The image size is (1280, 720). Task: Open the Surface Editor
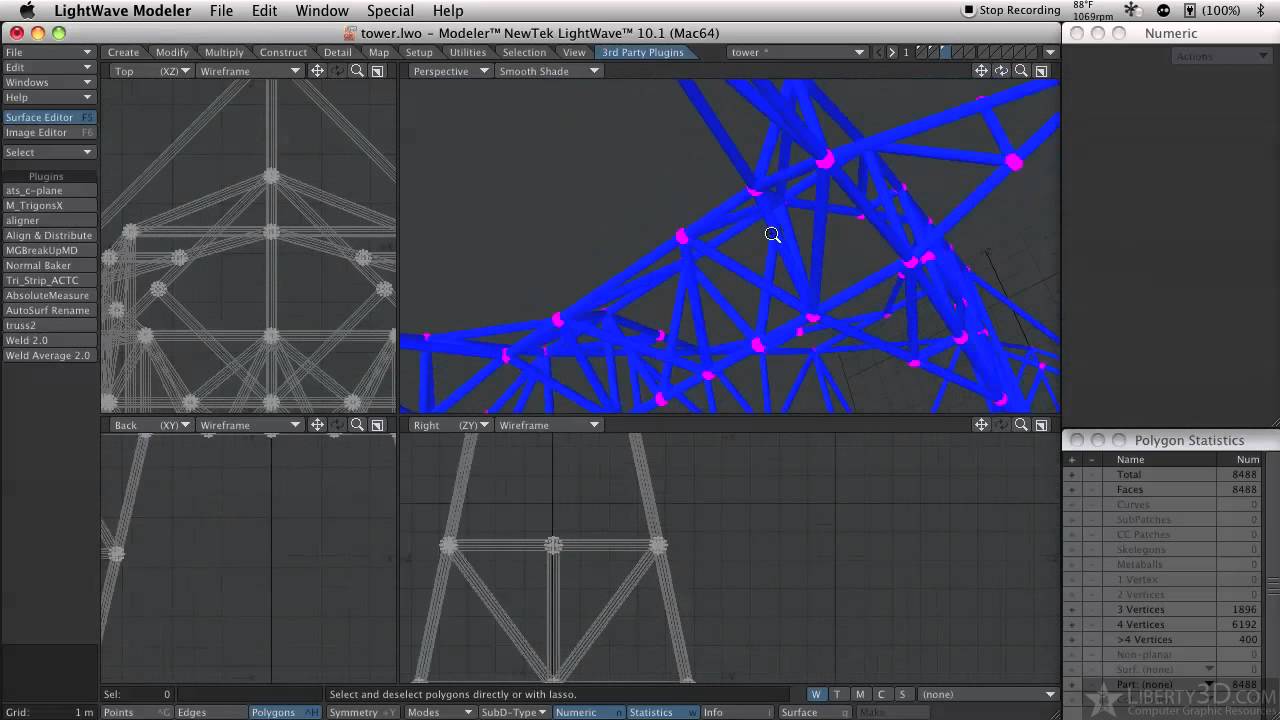coord(48,117)
